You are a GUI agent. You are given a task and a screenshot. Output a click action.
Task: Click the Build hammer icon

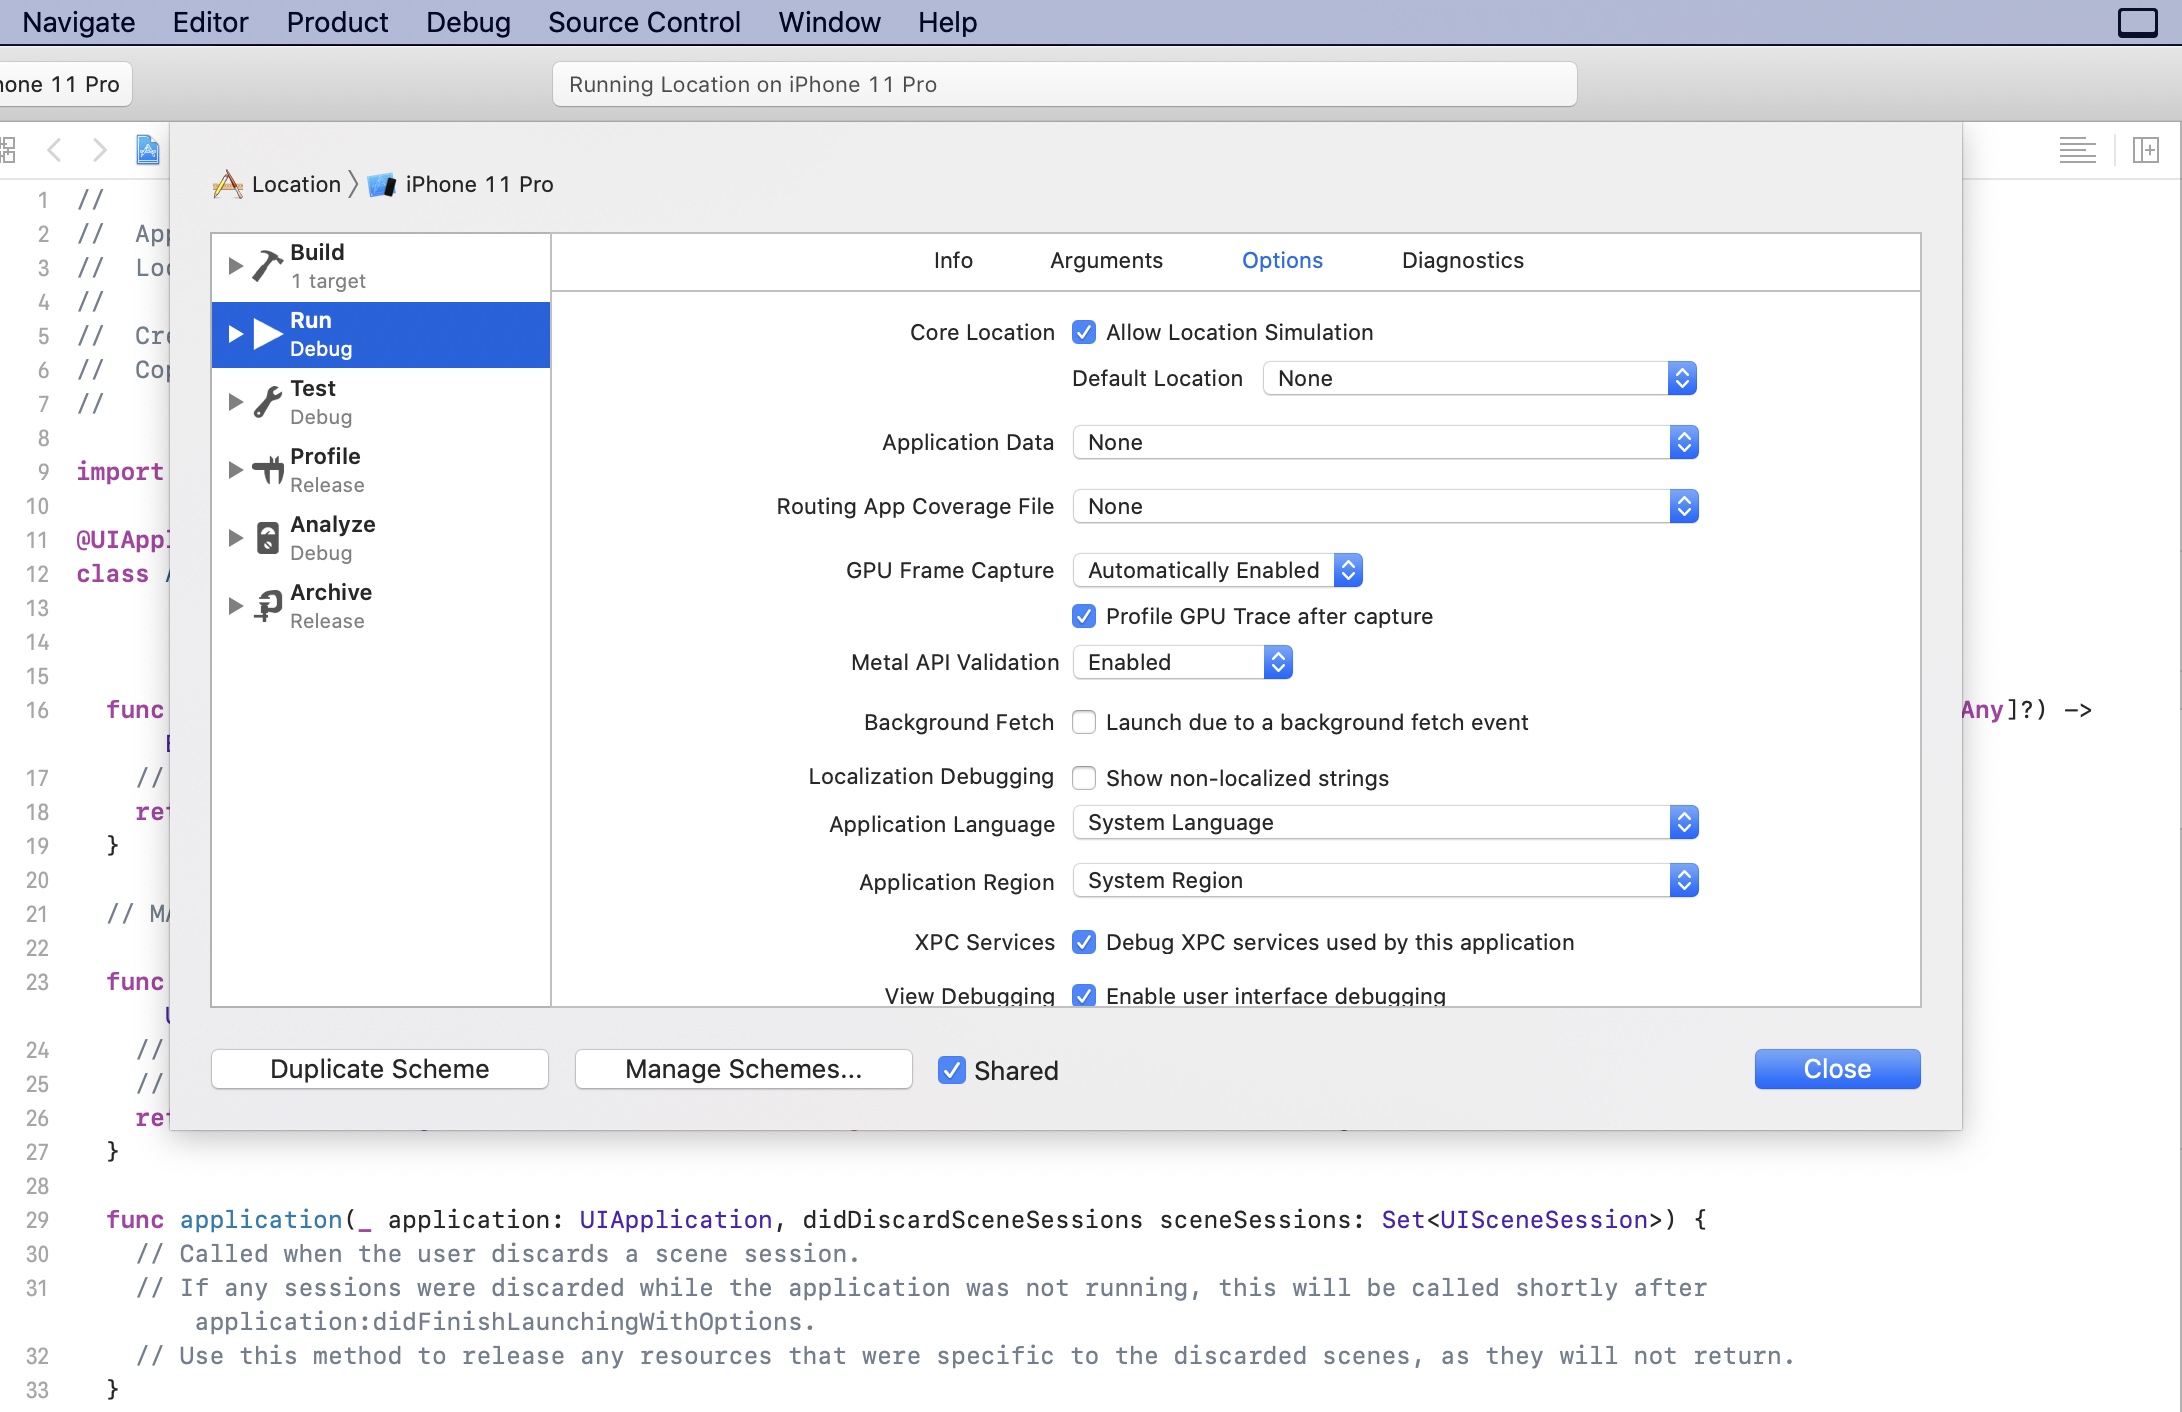267,265
